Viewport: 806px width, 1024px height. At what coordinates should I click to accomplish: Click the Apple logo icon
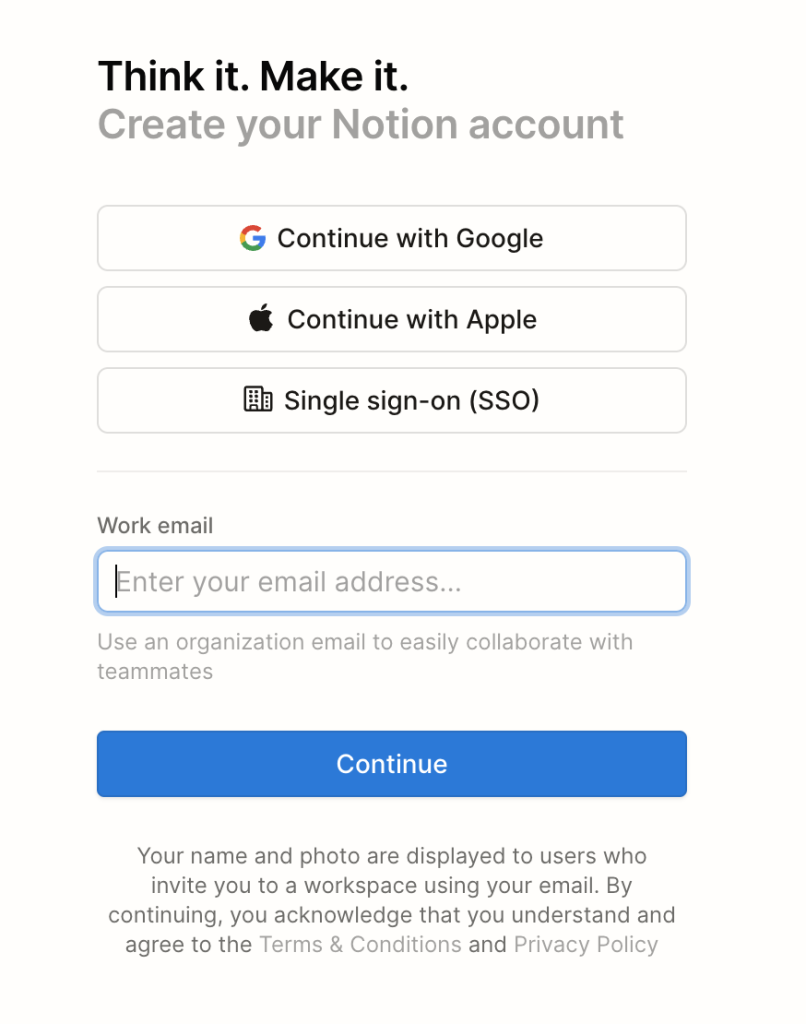point(261,319)
